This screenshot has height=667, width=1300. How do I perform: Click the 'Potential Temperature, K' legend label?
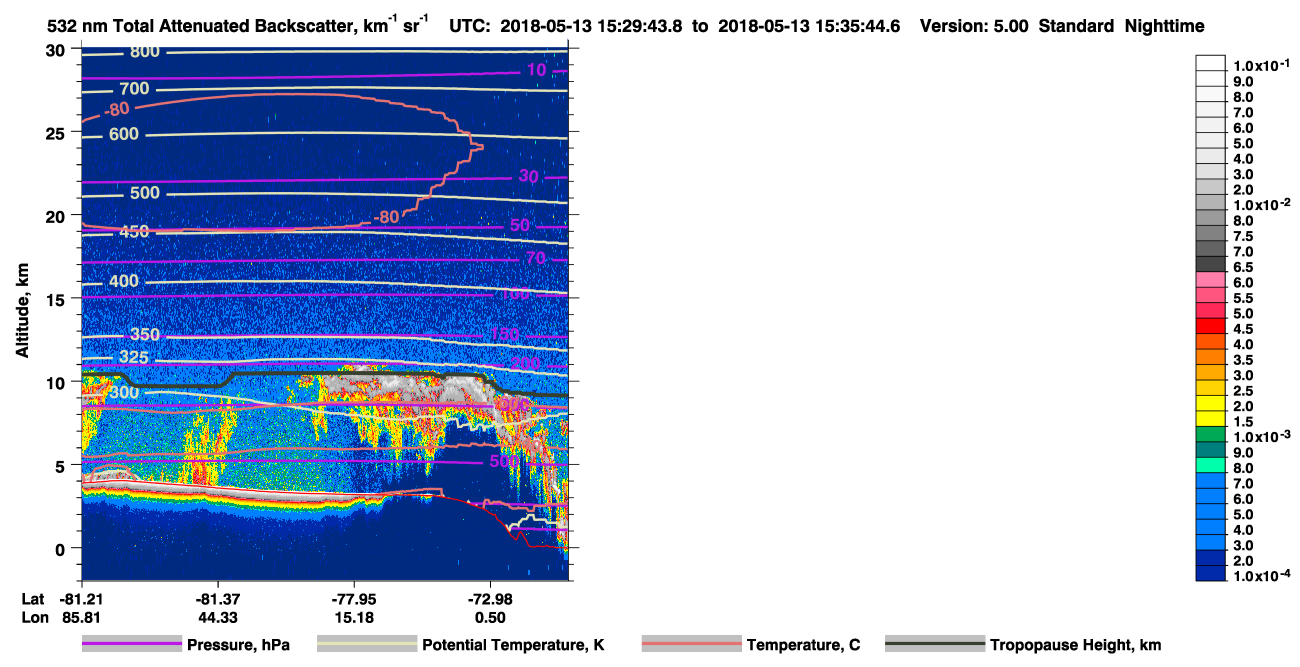point(514,645)
